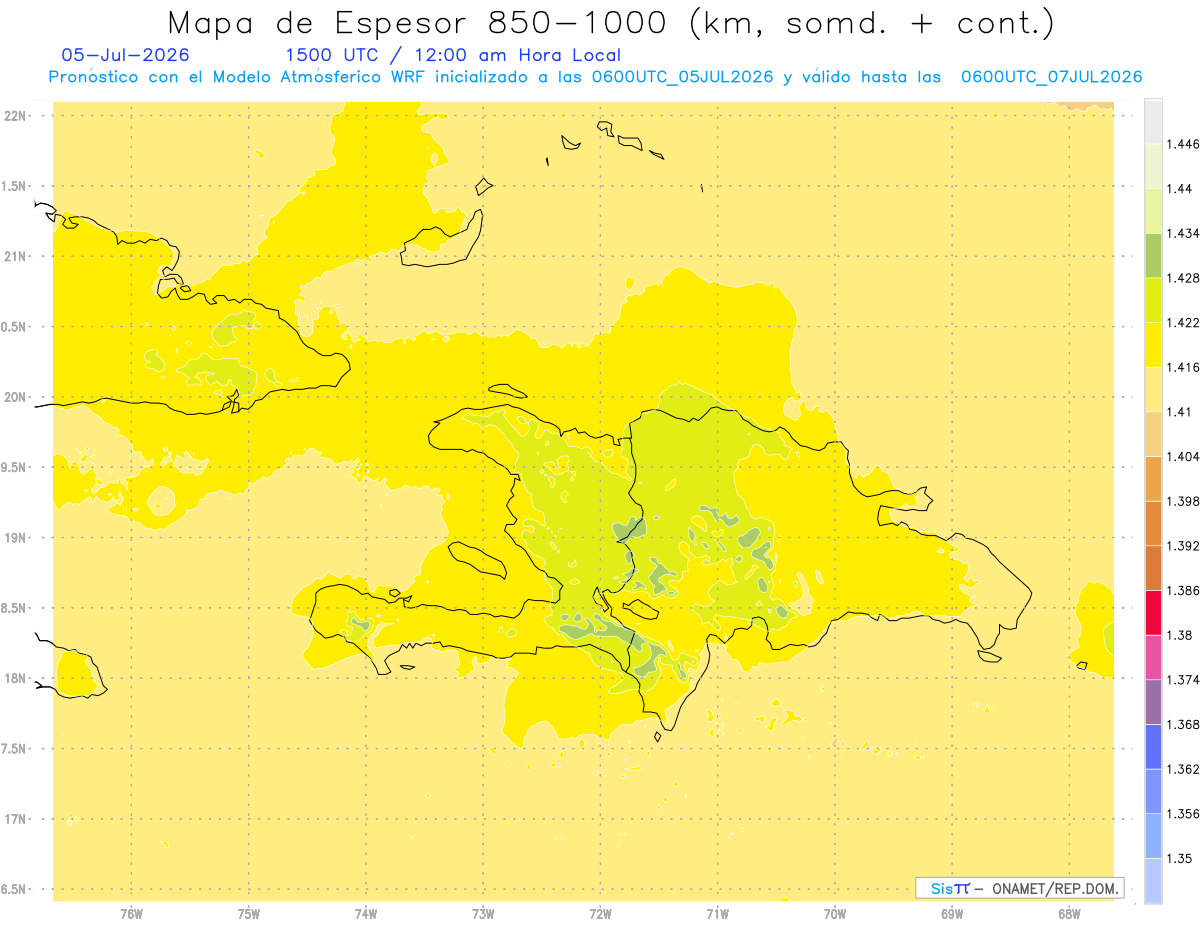The height and width of the screenshot is (927, 1200).
Task: Click the colorbar label '1.422'
Action: pos(1182,322)
